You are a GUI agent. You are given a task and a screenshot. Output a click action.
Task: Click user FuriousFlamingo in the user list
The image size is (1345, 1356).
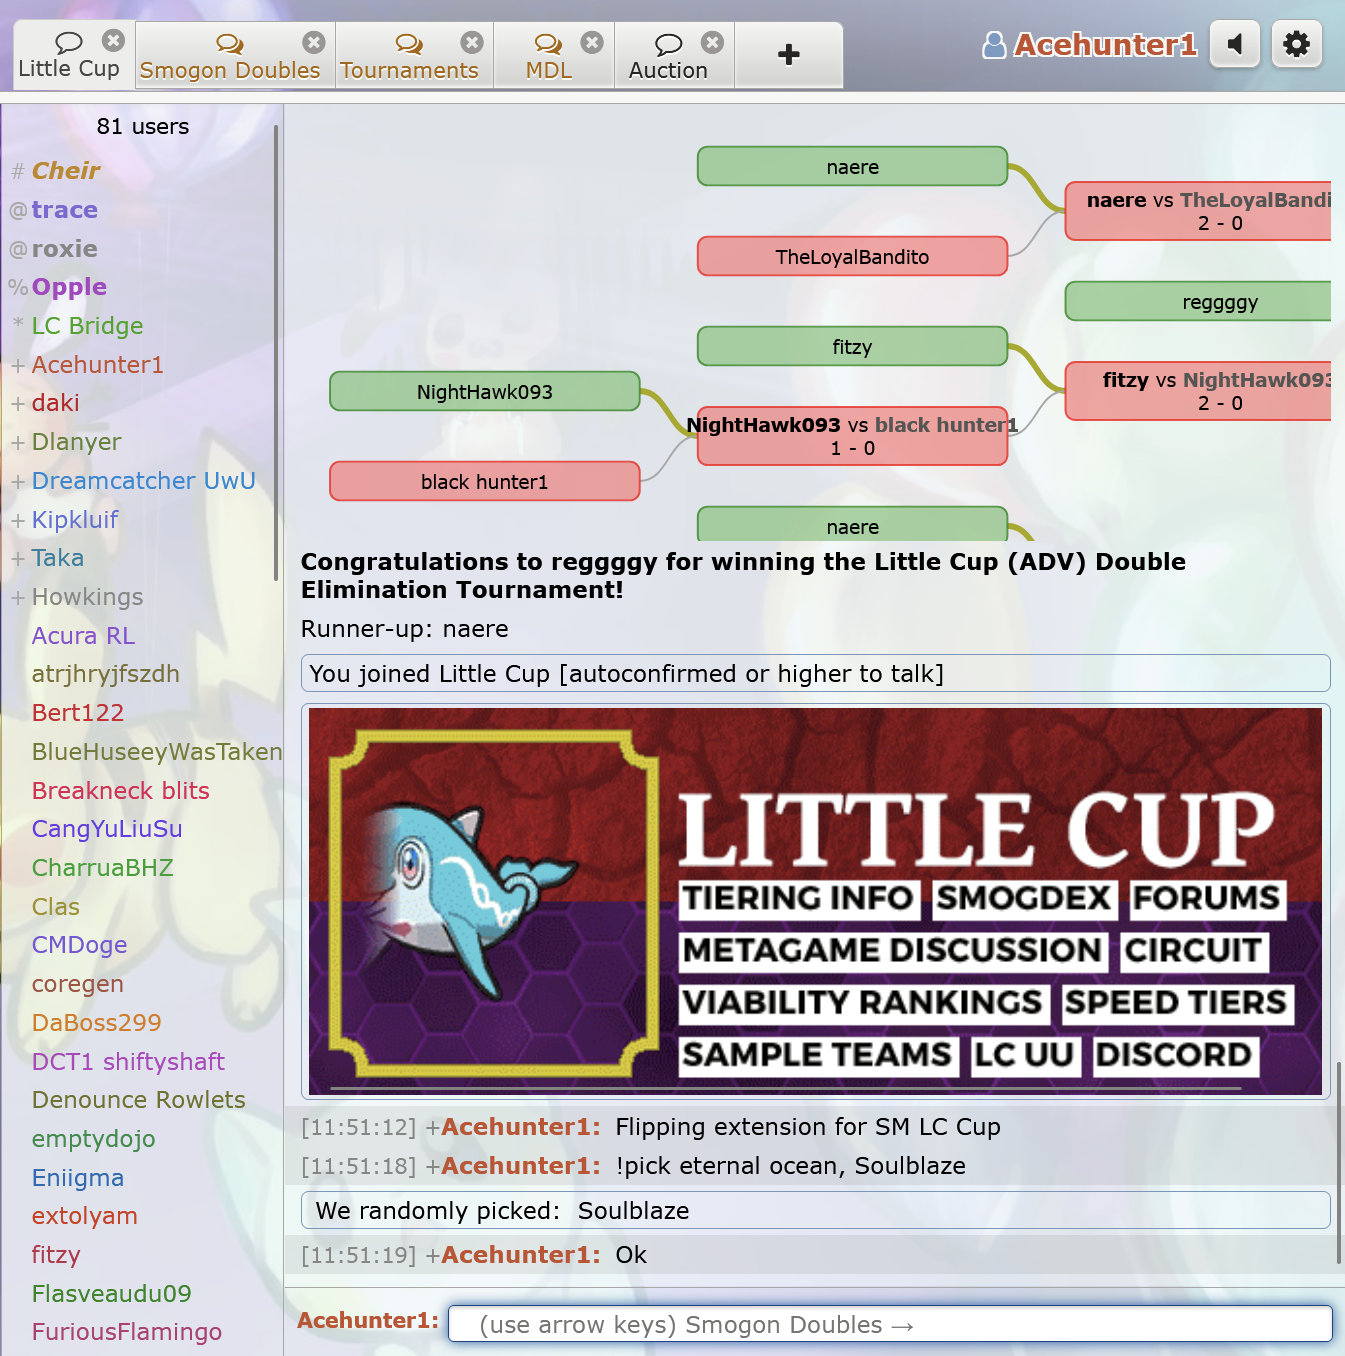[x=127, y=1332]
